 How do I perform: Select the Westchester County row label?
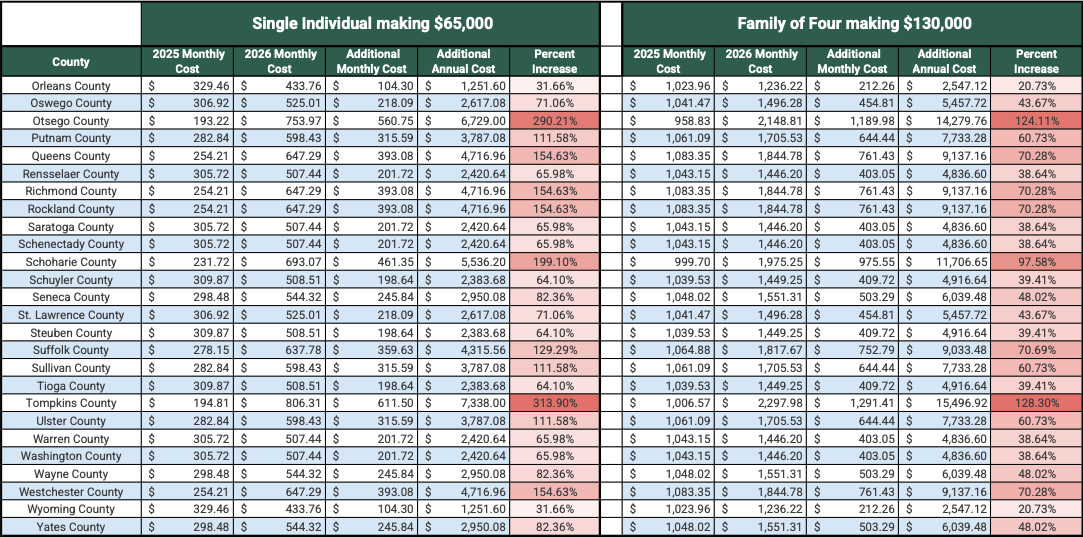tap(71, 491)
